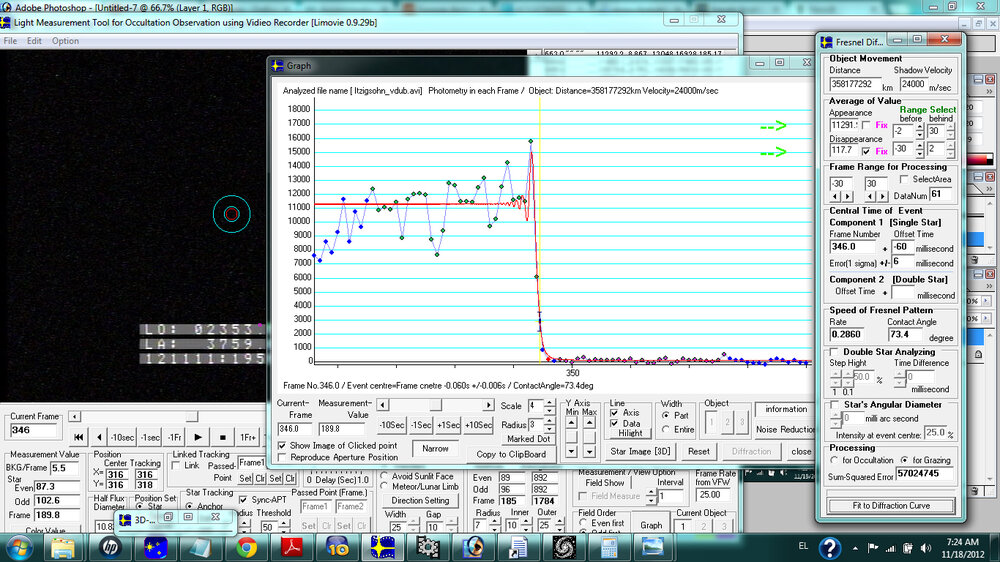Open the Edit menu
Screen dimensions: 1000x562
[x=34, y=41]
